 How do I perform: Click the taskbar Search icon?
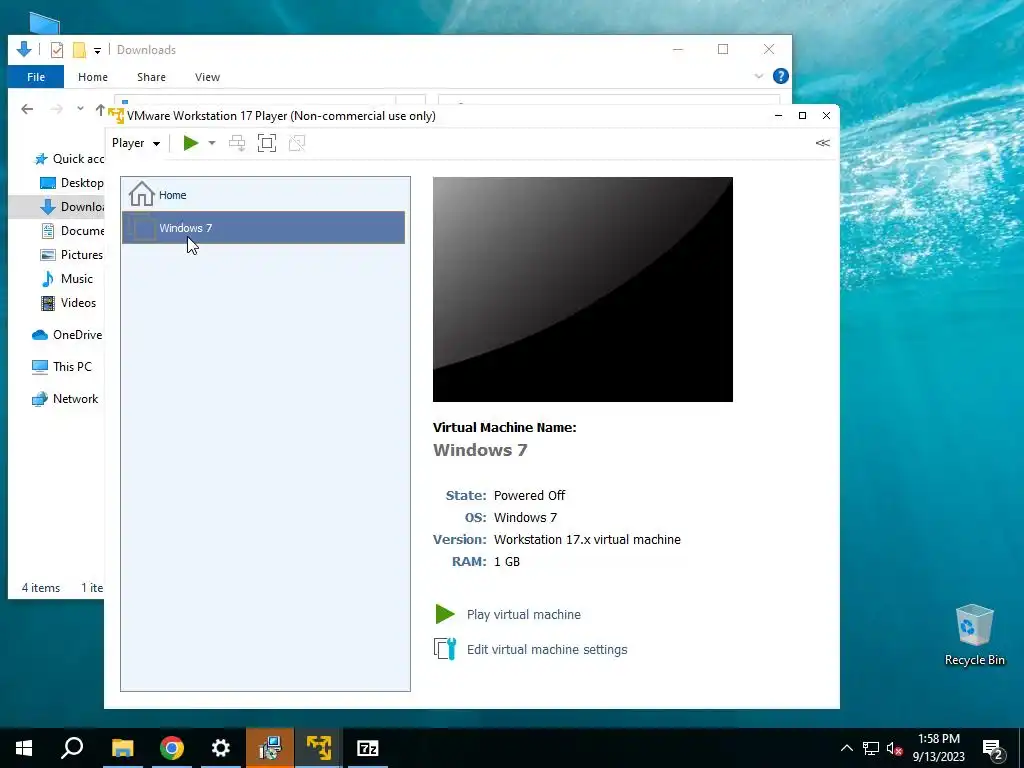(x=72, y=748)
